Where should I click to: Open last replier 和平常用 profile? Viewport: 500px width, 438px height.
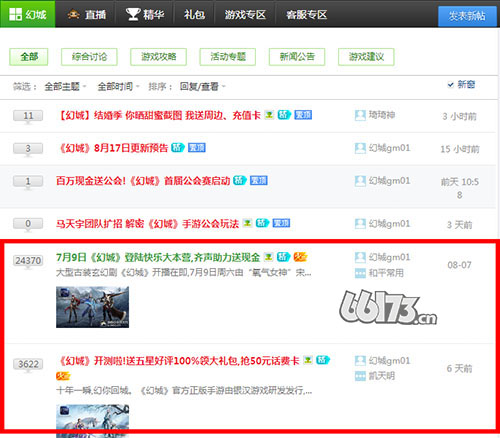[386, 273]
